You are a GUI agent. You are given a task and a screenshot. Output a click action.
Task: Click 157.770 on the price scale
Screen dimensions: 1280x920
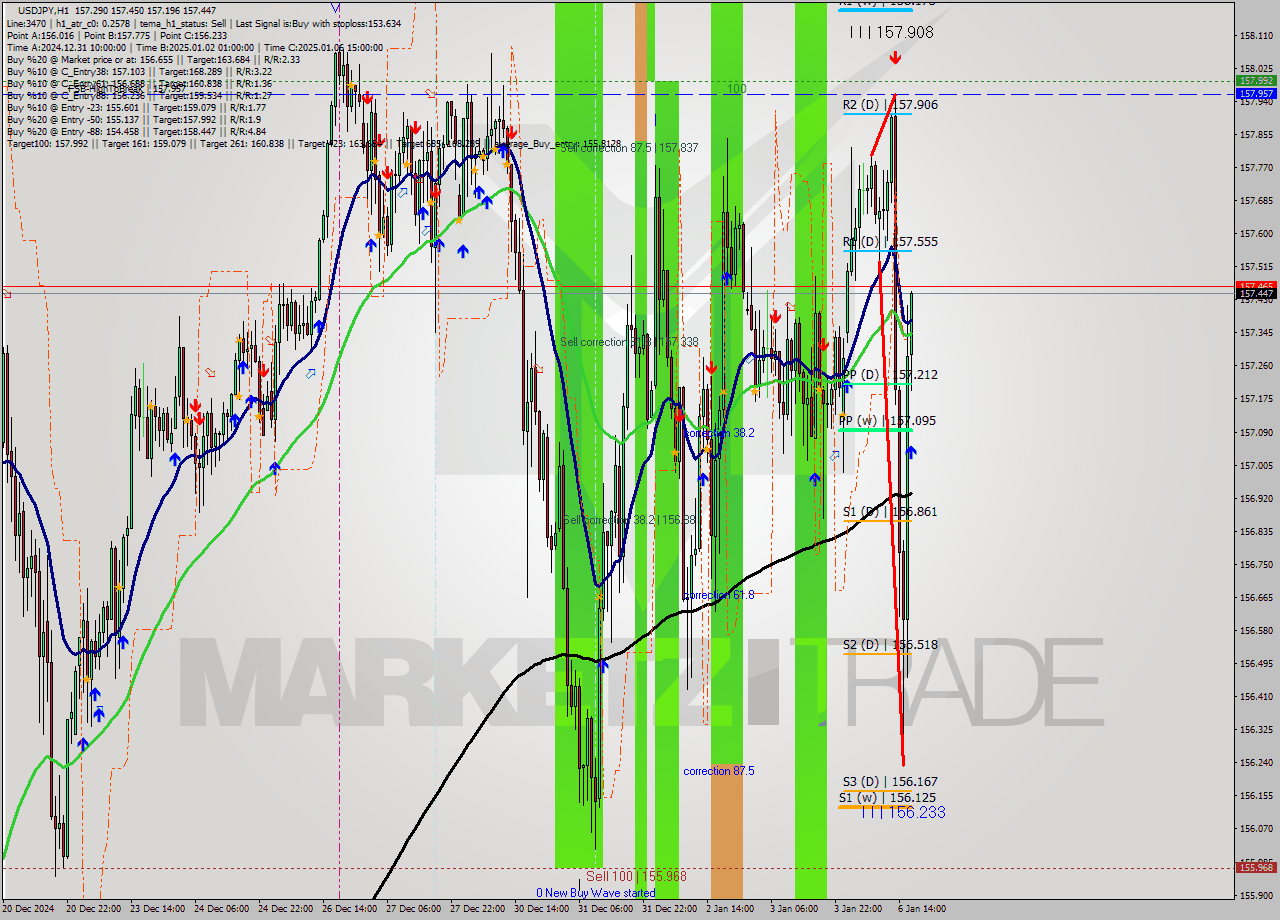(1256, 167)
